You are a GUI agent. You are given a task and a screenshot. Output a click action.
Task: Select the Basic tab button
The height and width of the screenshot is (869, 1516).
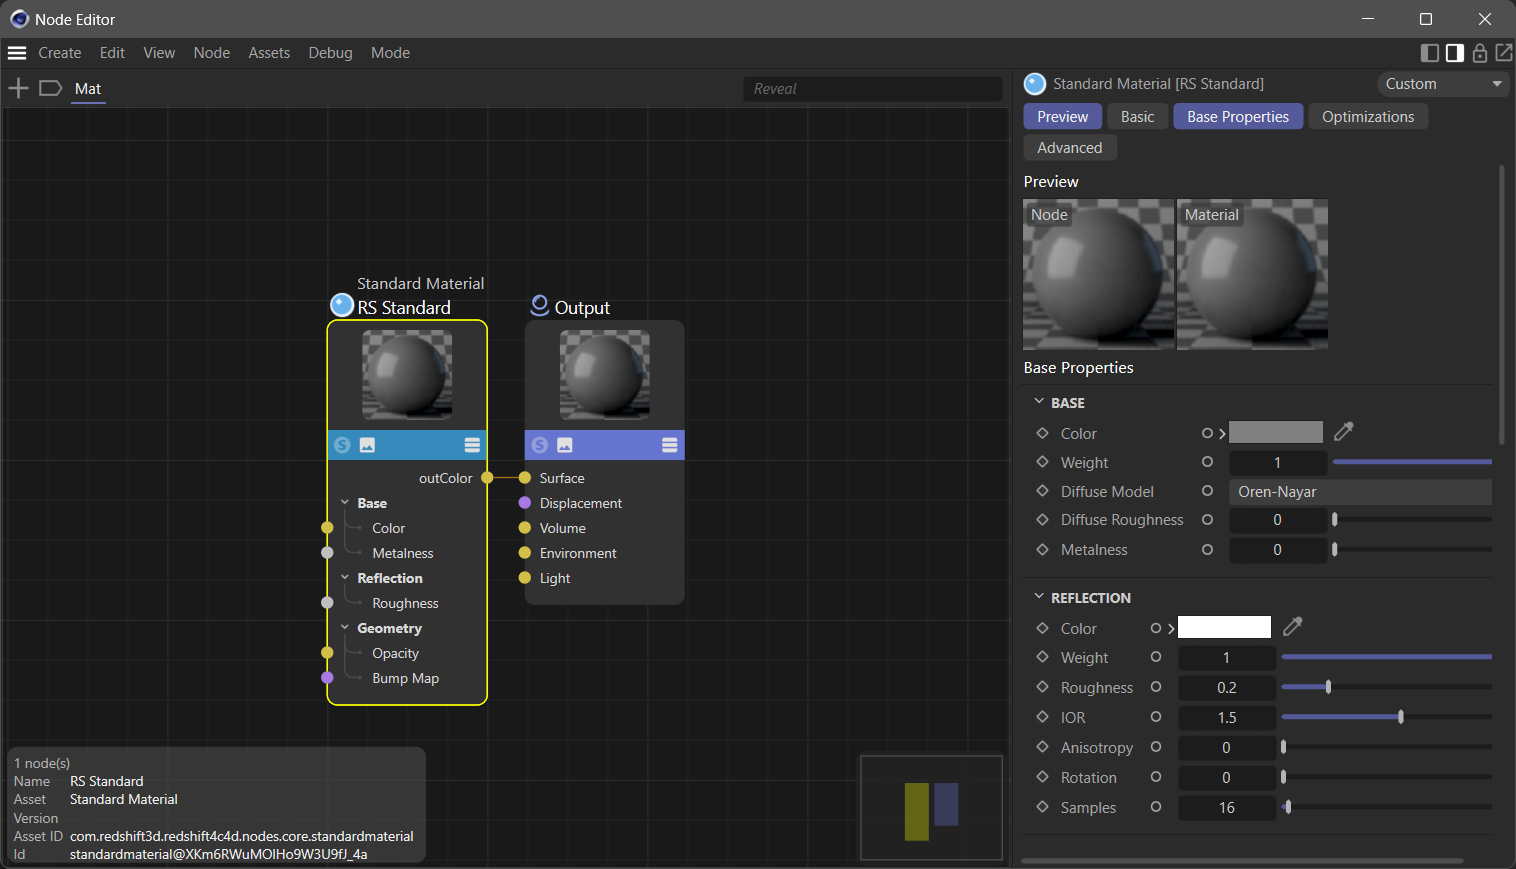[1137, 117]
